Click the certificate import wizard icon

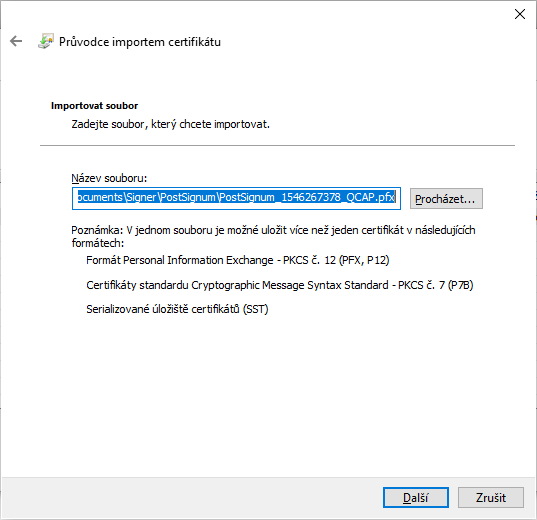pyautogui.click(x=46, y=41)
